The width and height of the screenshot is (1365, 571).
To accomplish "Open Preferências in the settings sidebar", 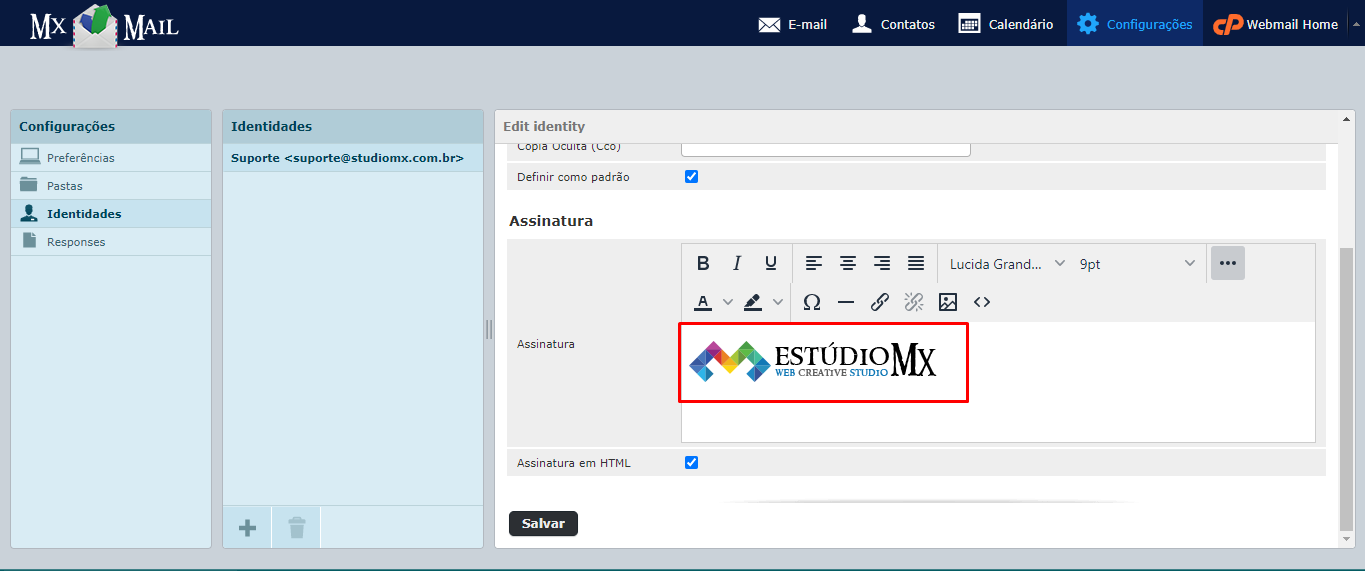I will [x=80, y=158].
